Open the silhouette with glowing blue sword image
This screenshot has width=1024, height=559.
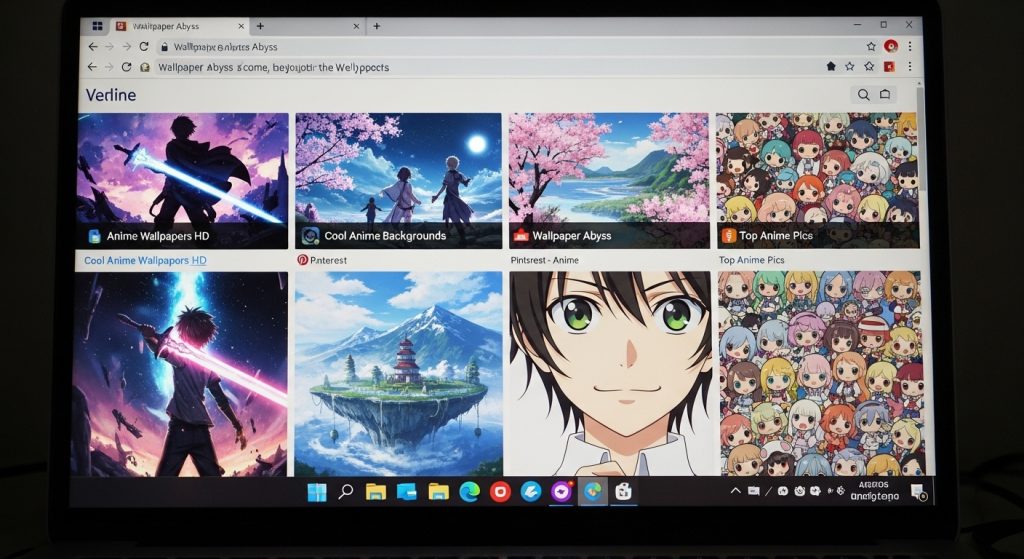pos(183,181)
